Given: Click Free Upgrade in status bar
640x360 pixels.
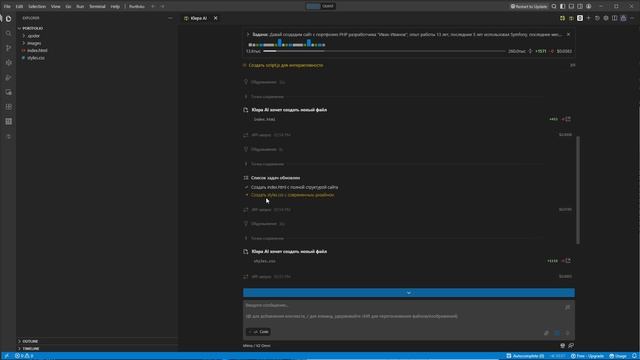Looking at the screenshot, I should coord(587,356).
